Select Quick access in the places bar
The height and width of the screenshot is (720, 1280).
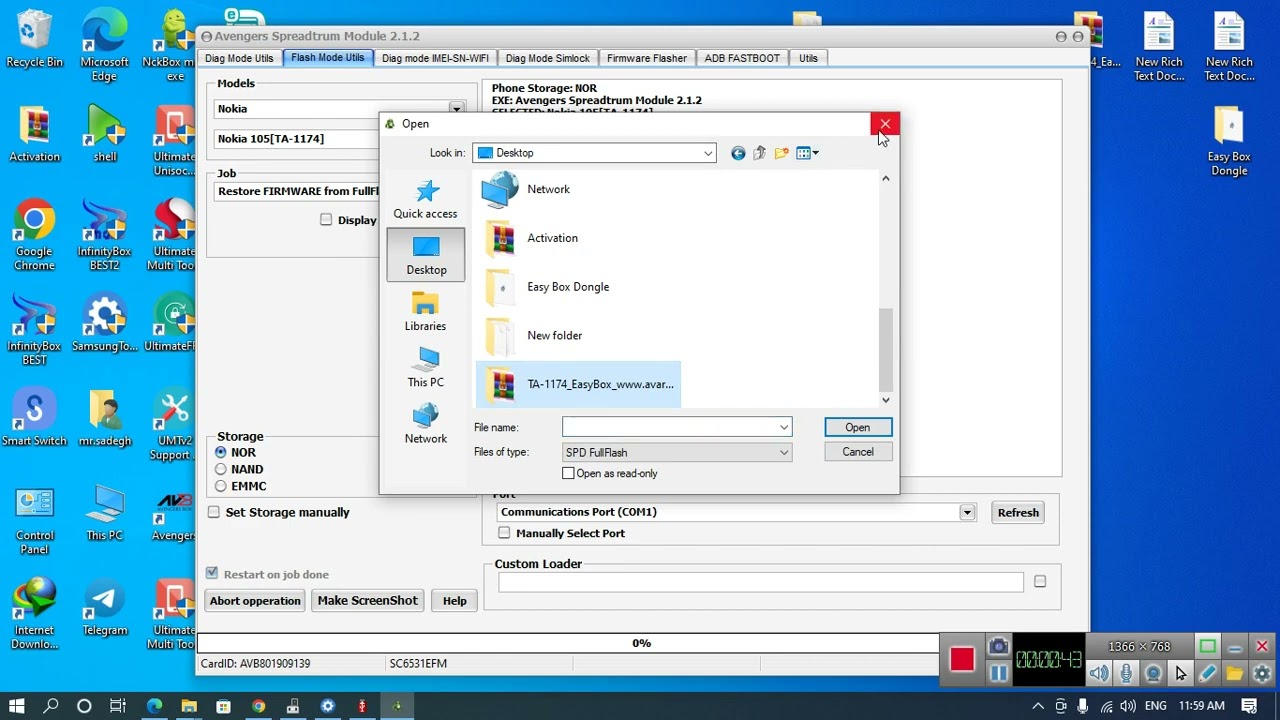tap(425, 199)
